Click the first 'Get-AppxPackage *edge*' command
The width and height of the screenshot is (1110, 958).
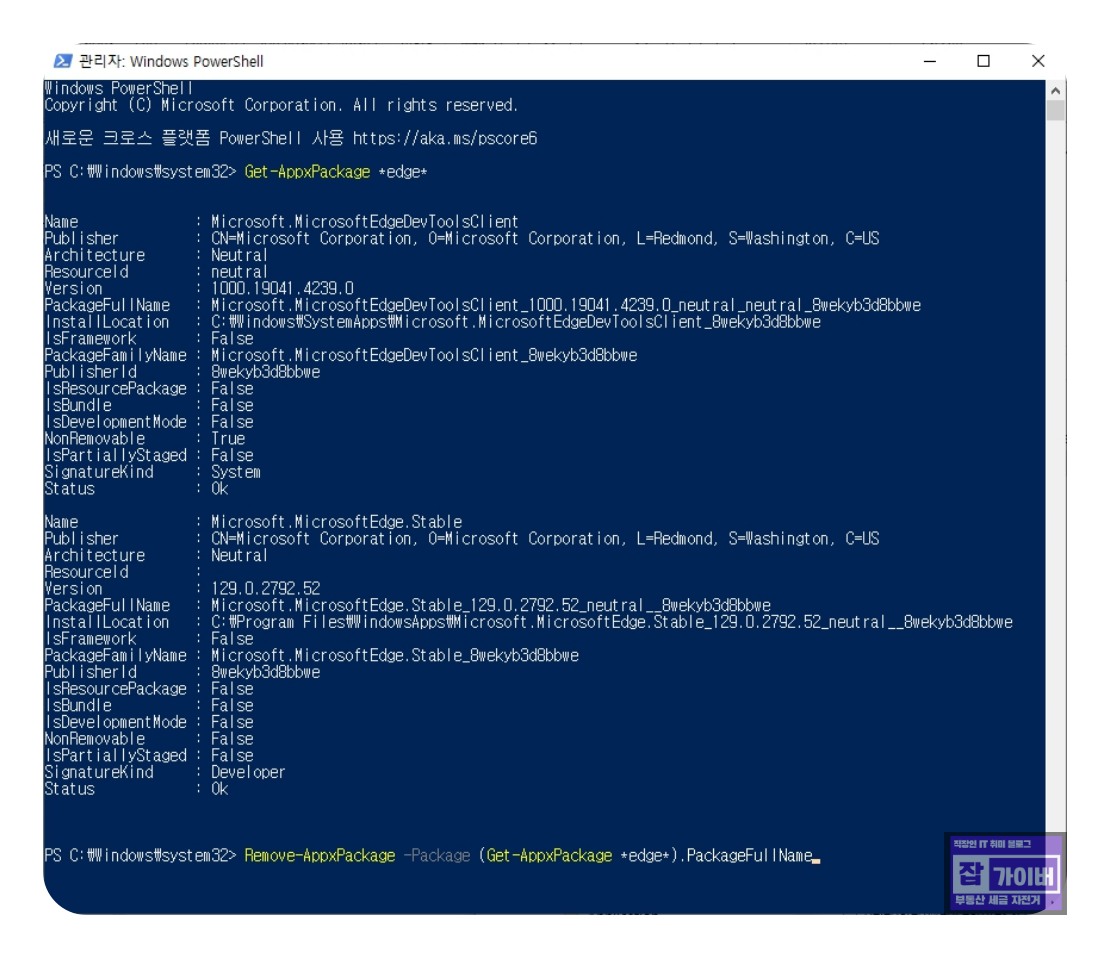[336, 172]
